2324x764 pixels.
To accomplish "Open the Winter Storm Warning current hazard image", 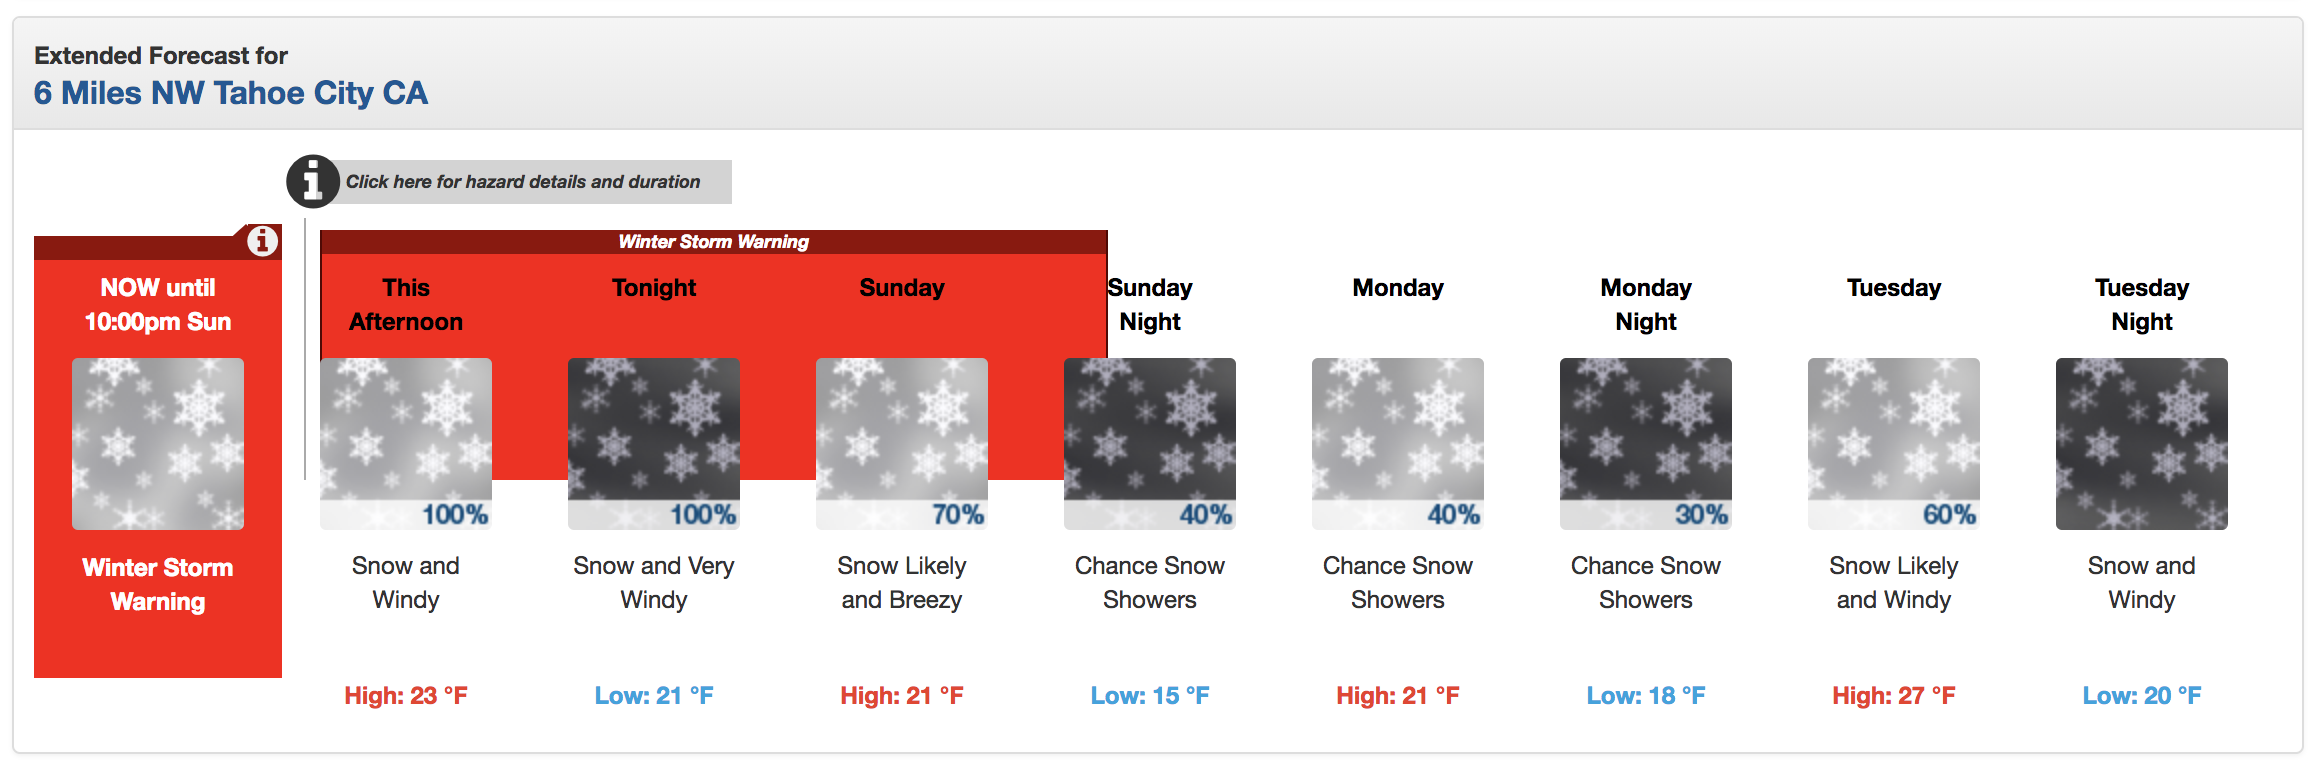I will tap(158, 444).
